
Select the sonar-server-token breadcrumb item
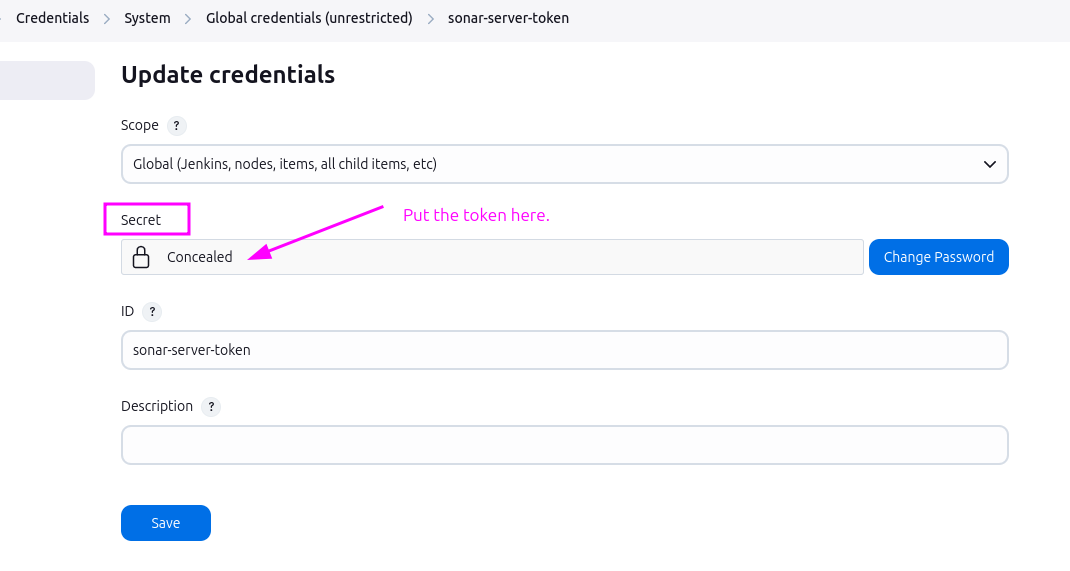tap(508, 18)
